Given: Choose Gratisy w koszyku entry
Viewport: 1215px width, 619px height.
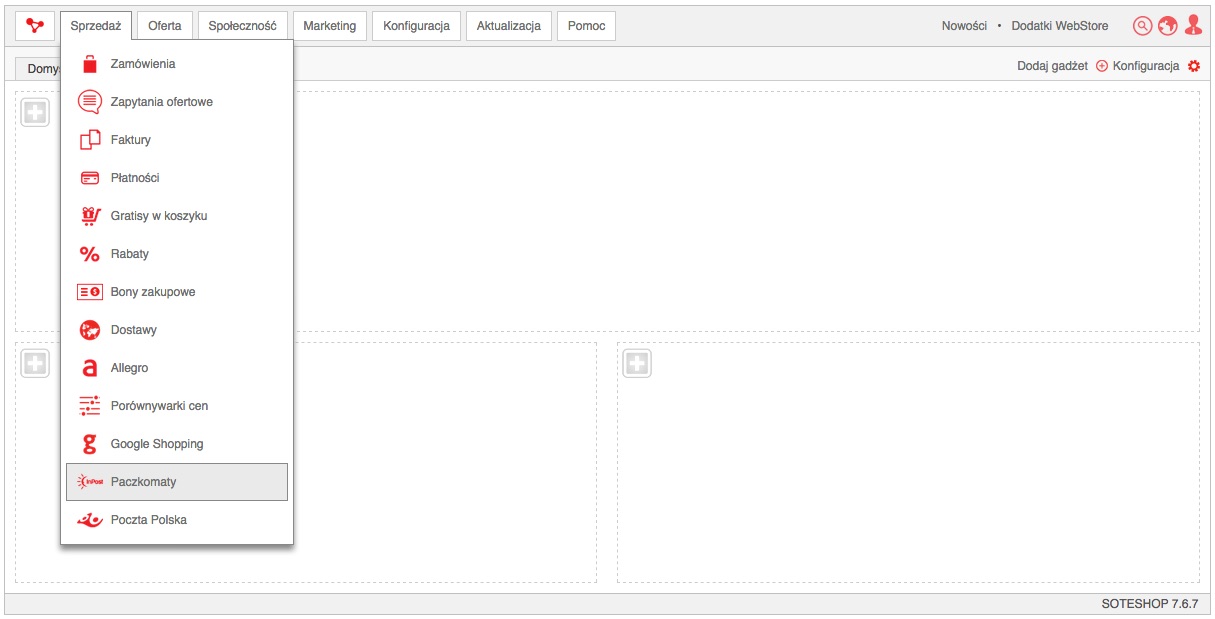Looking at the screenshot, I should (177, 216).
